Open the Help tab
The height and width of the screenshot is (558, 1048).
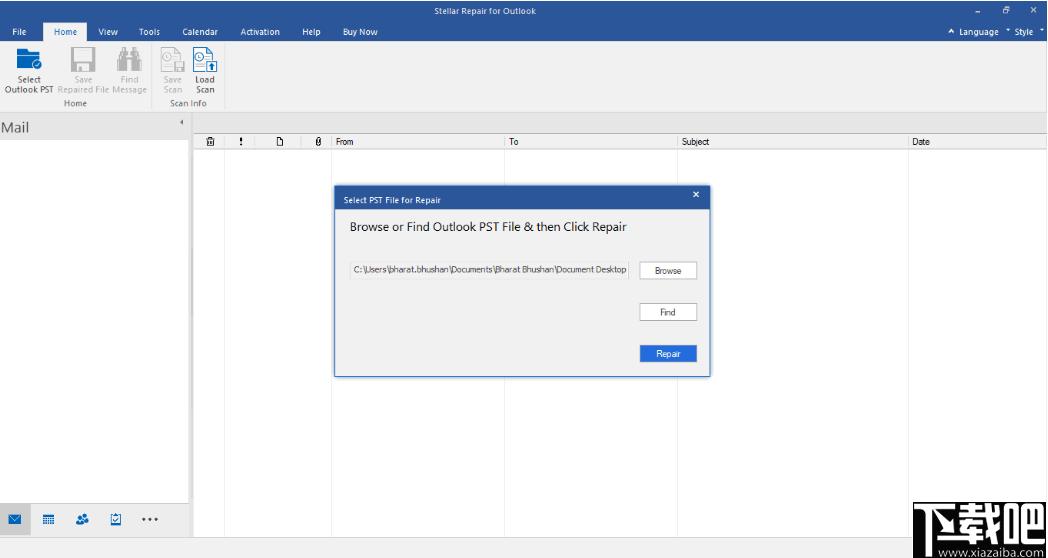tap(311, 31)
